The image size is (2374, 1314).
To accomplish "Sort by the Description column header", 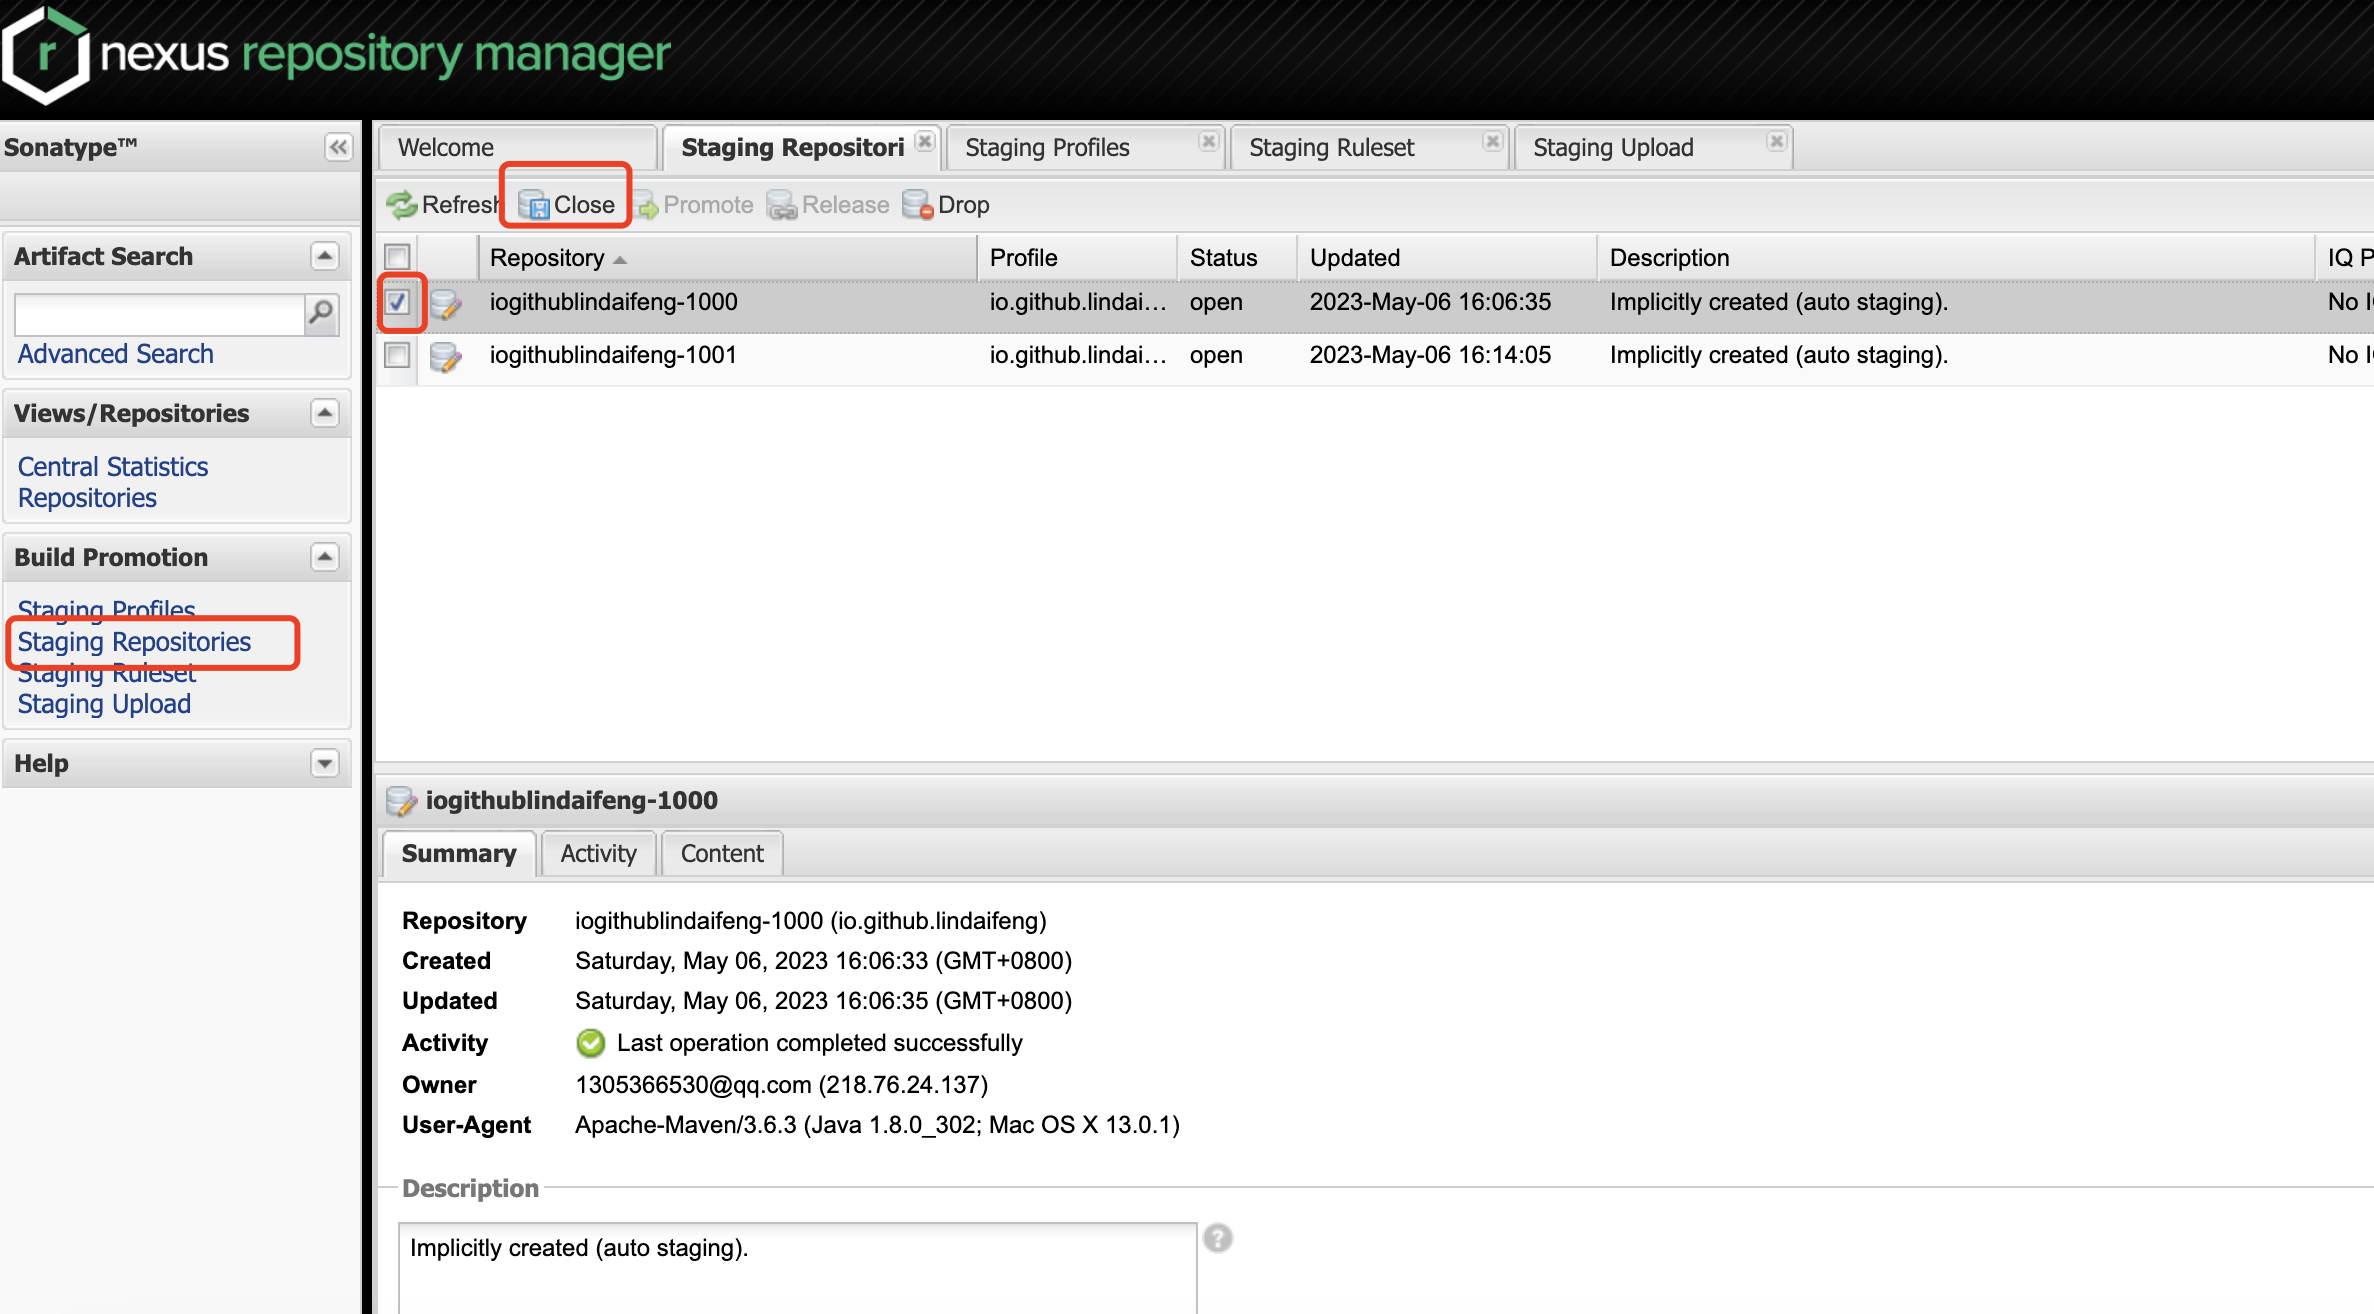I will pyautogui.click(x=1955, y=258).
